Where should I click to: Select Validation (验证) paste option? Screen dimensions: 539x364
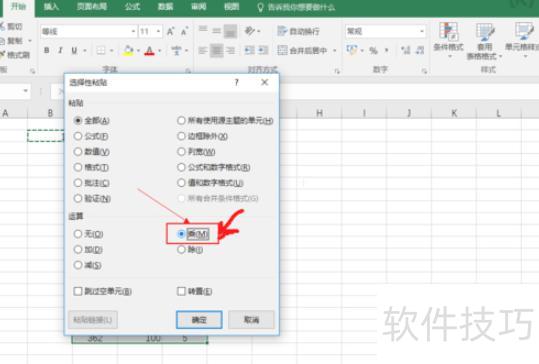coord(78,198)
